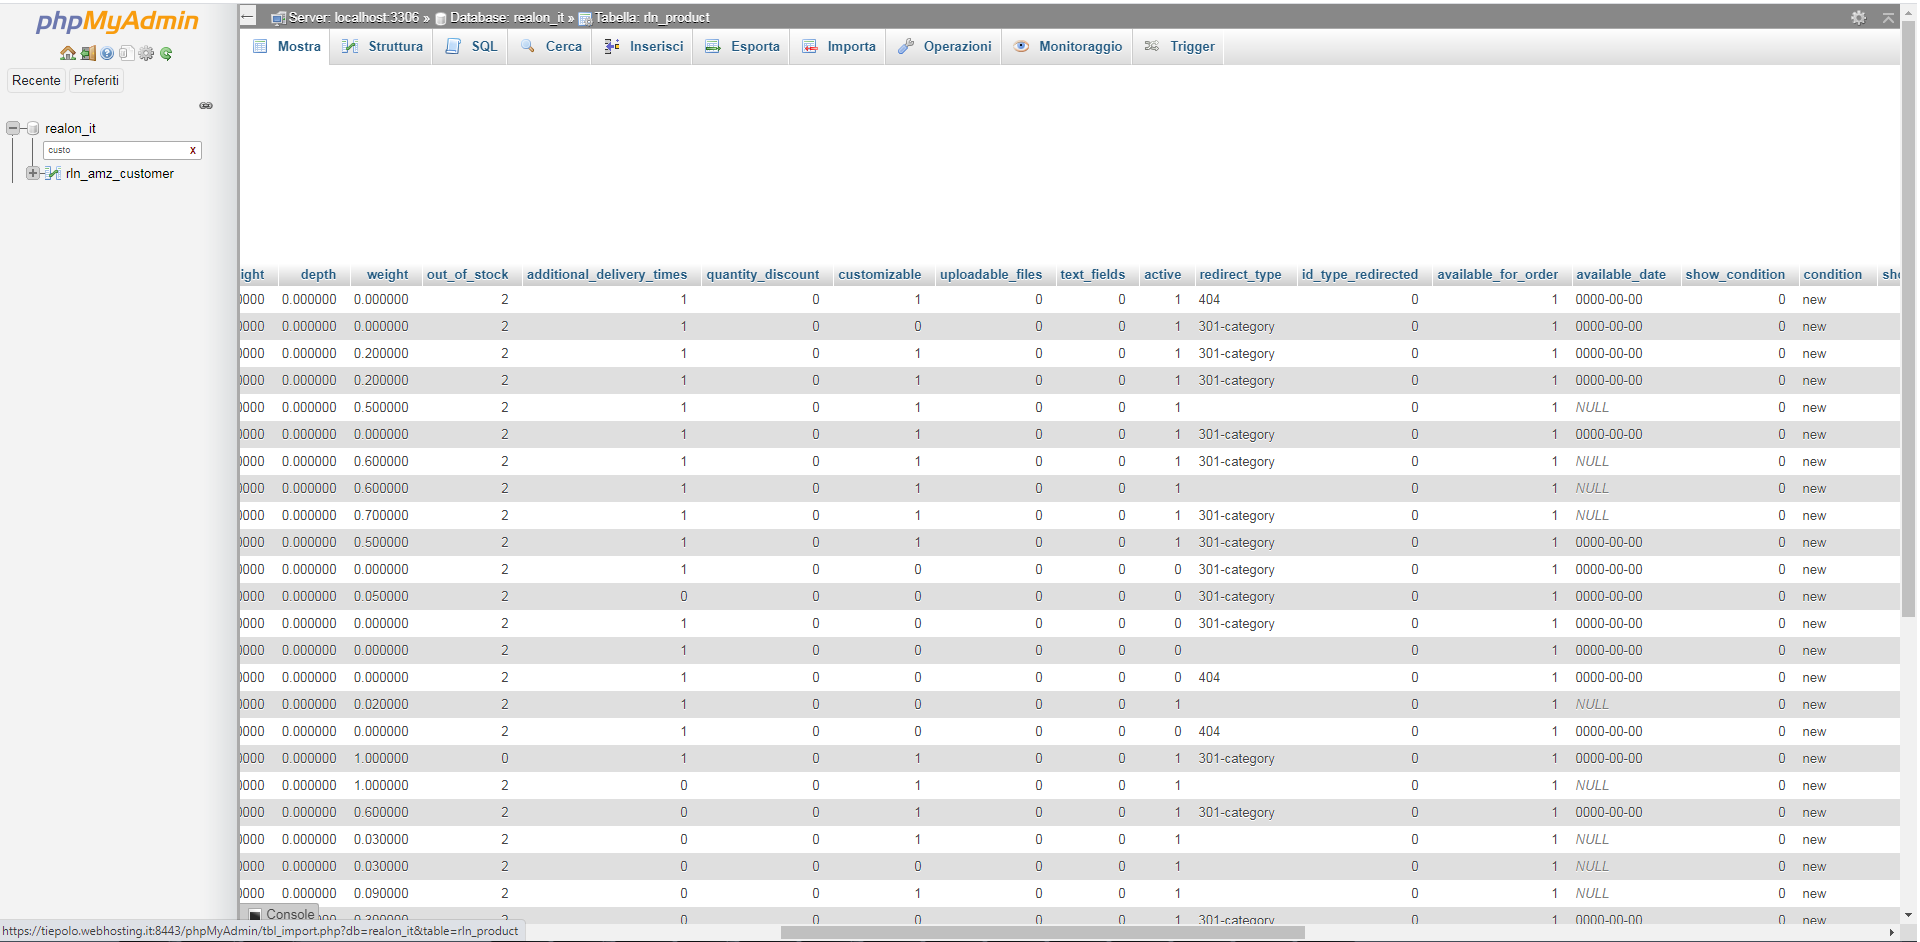1920x942 pixels.
Task: Go to phpMyAdmin home via house icon
Action: (x=68, y=53)
